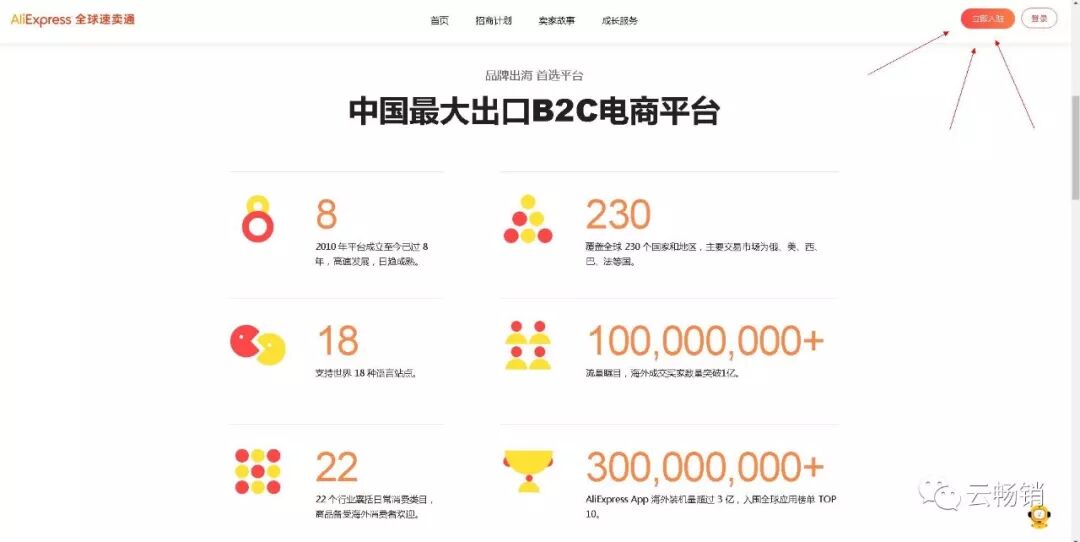
Task: Click the large orange number 8
Action: pos(326,215)
